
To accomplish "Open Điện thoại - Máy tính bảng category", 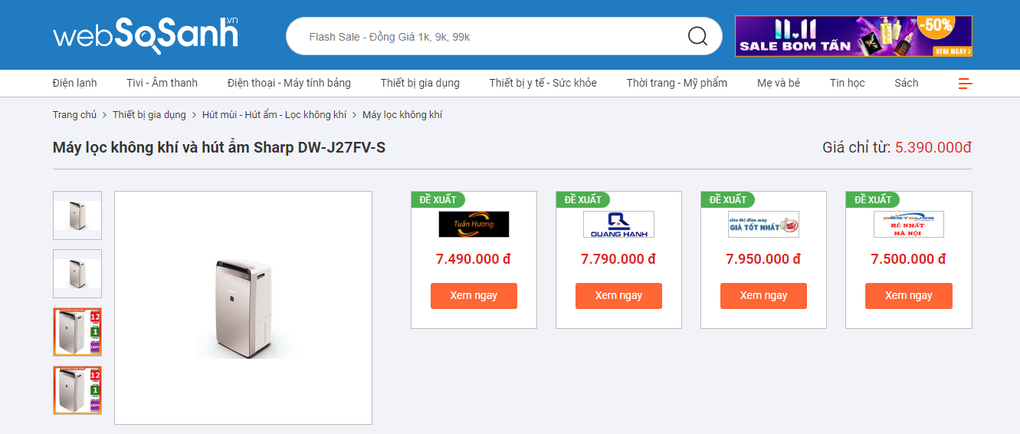I will [289, 83].
